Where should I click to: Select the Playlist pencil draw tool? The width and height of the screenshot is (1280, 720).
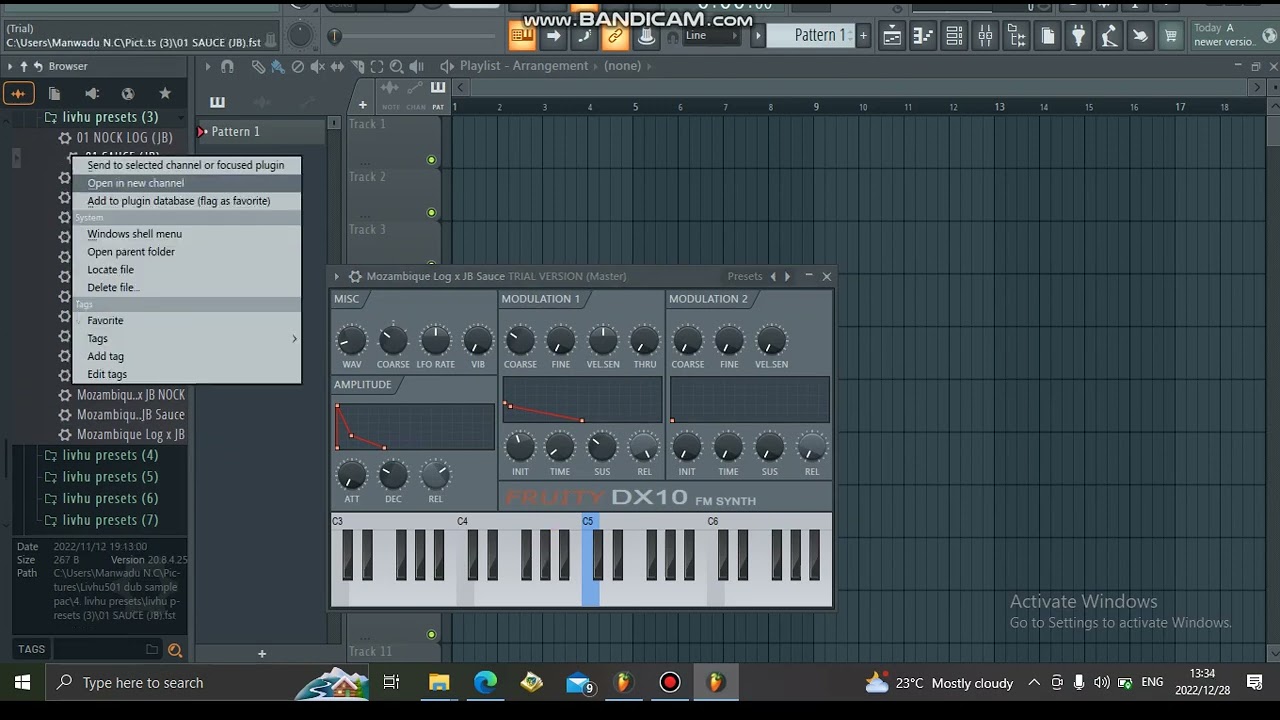258,67
